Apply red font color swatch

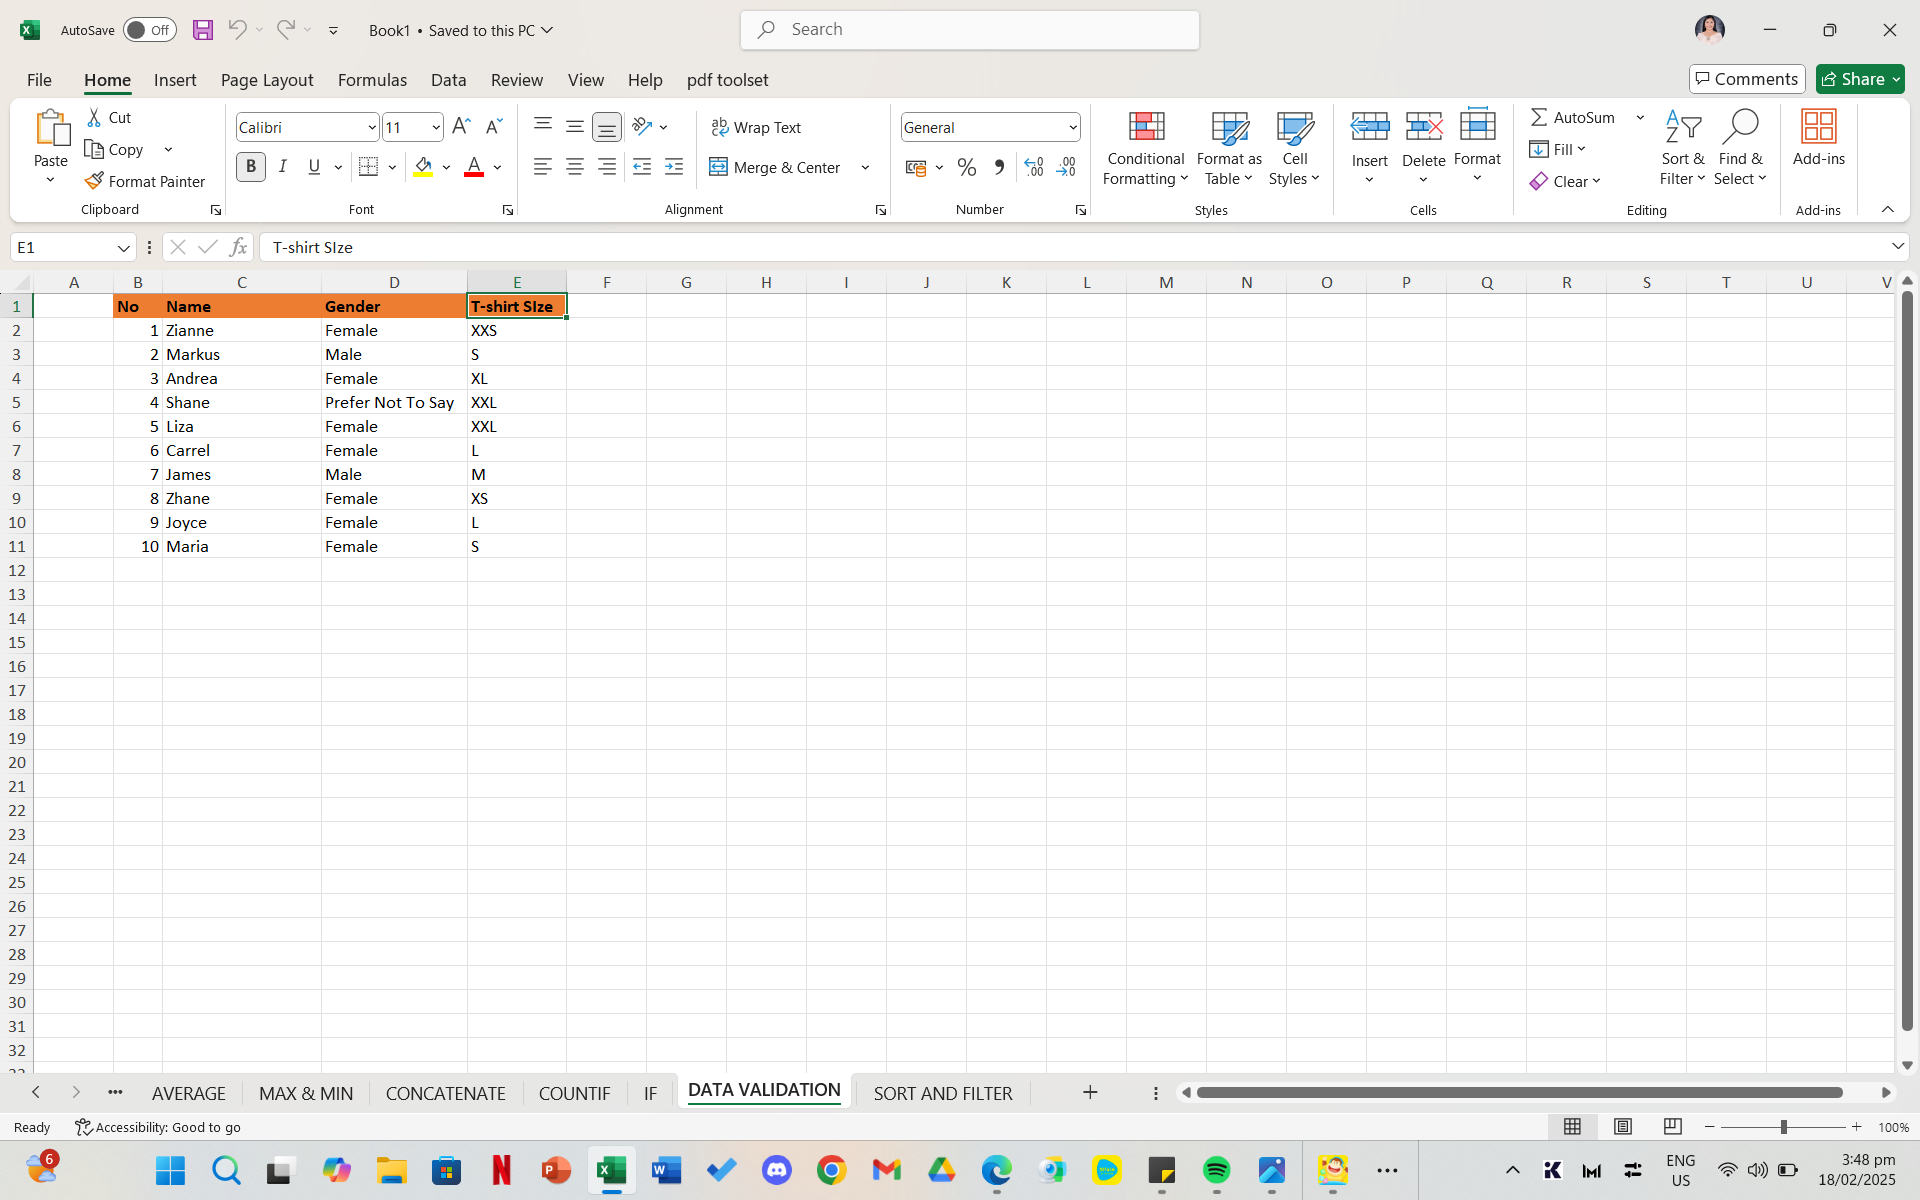tap(474, 167)
